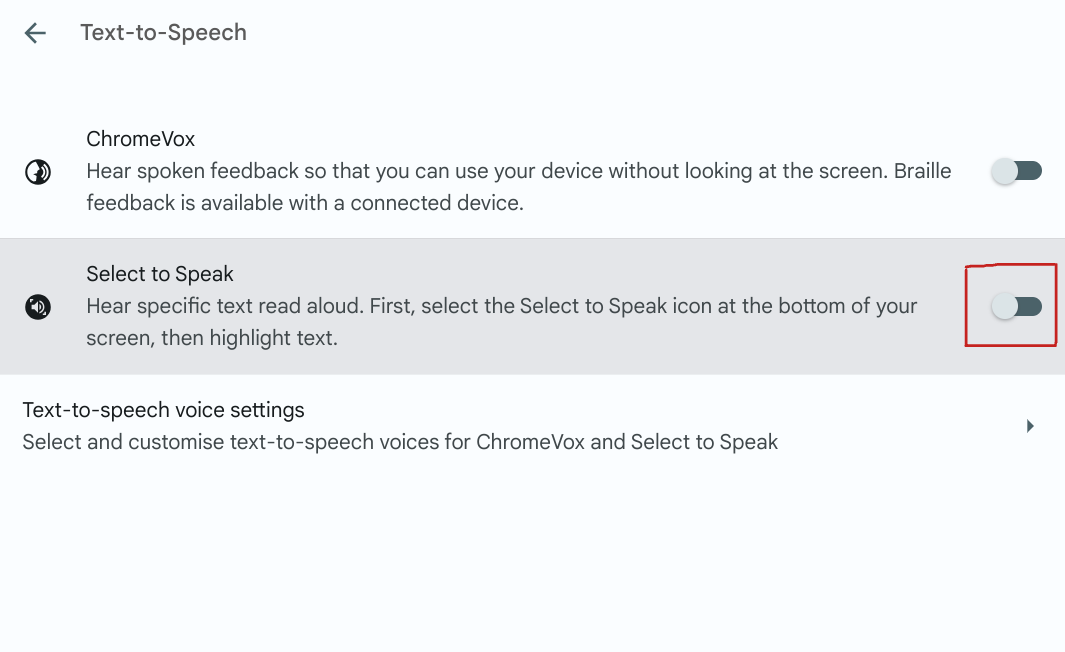Screen dimensions: 1065x652
Task: Click the ChromeVox label text
Action: 140,139
